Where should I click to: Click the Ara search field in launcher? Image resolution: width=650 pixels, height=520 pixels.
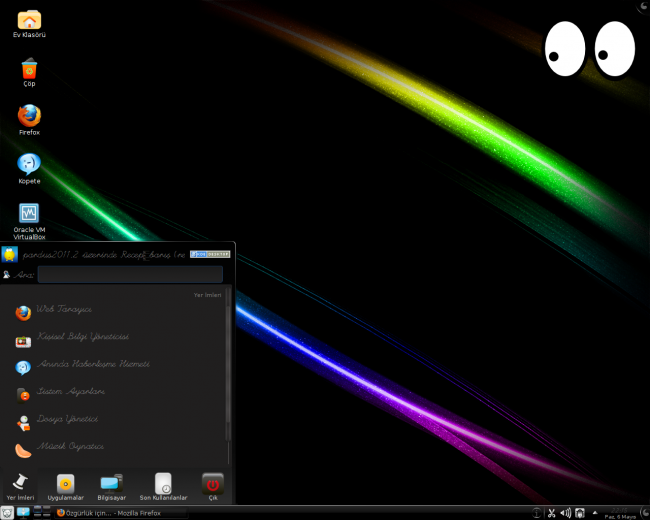(130, 274)
